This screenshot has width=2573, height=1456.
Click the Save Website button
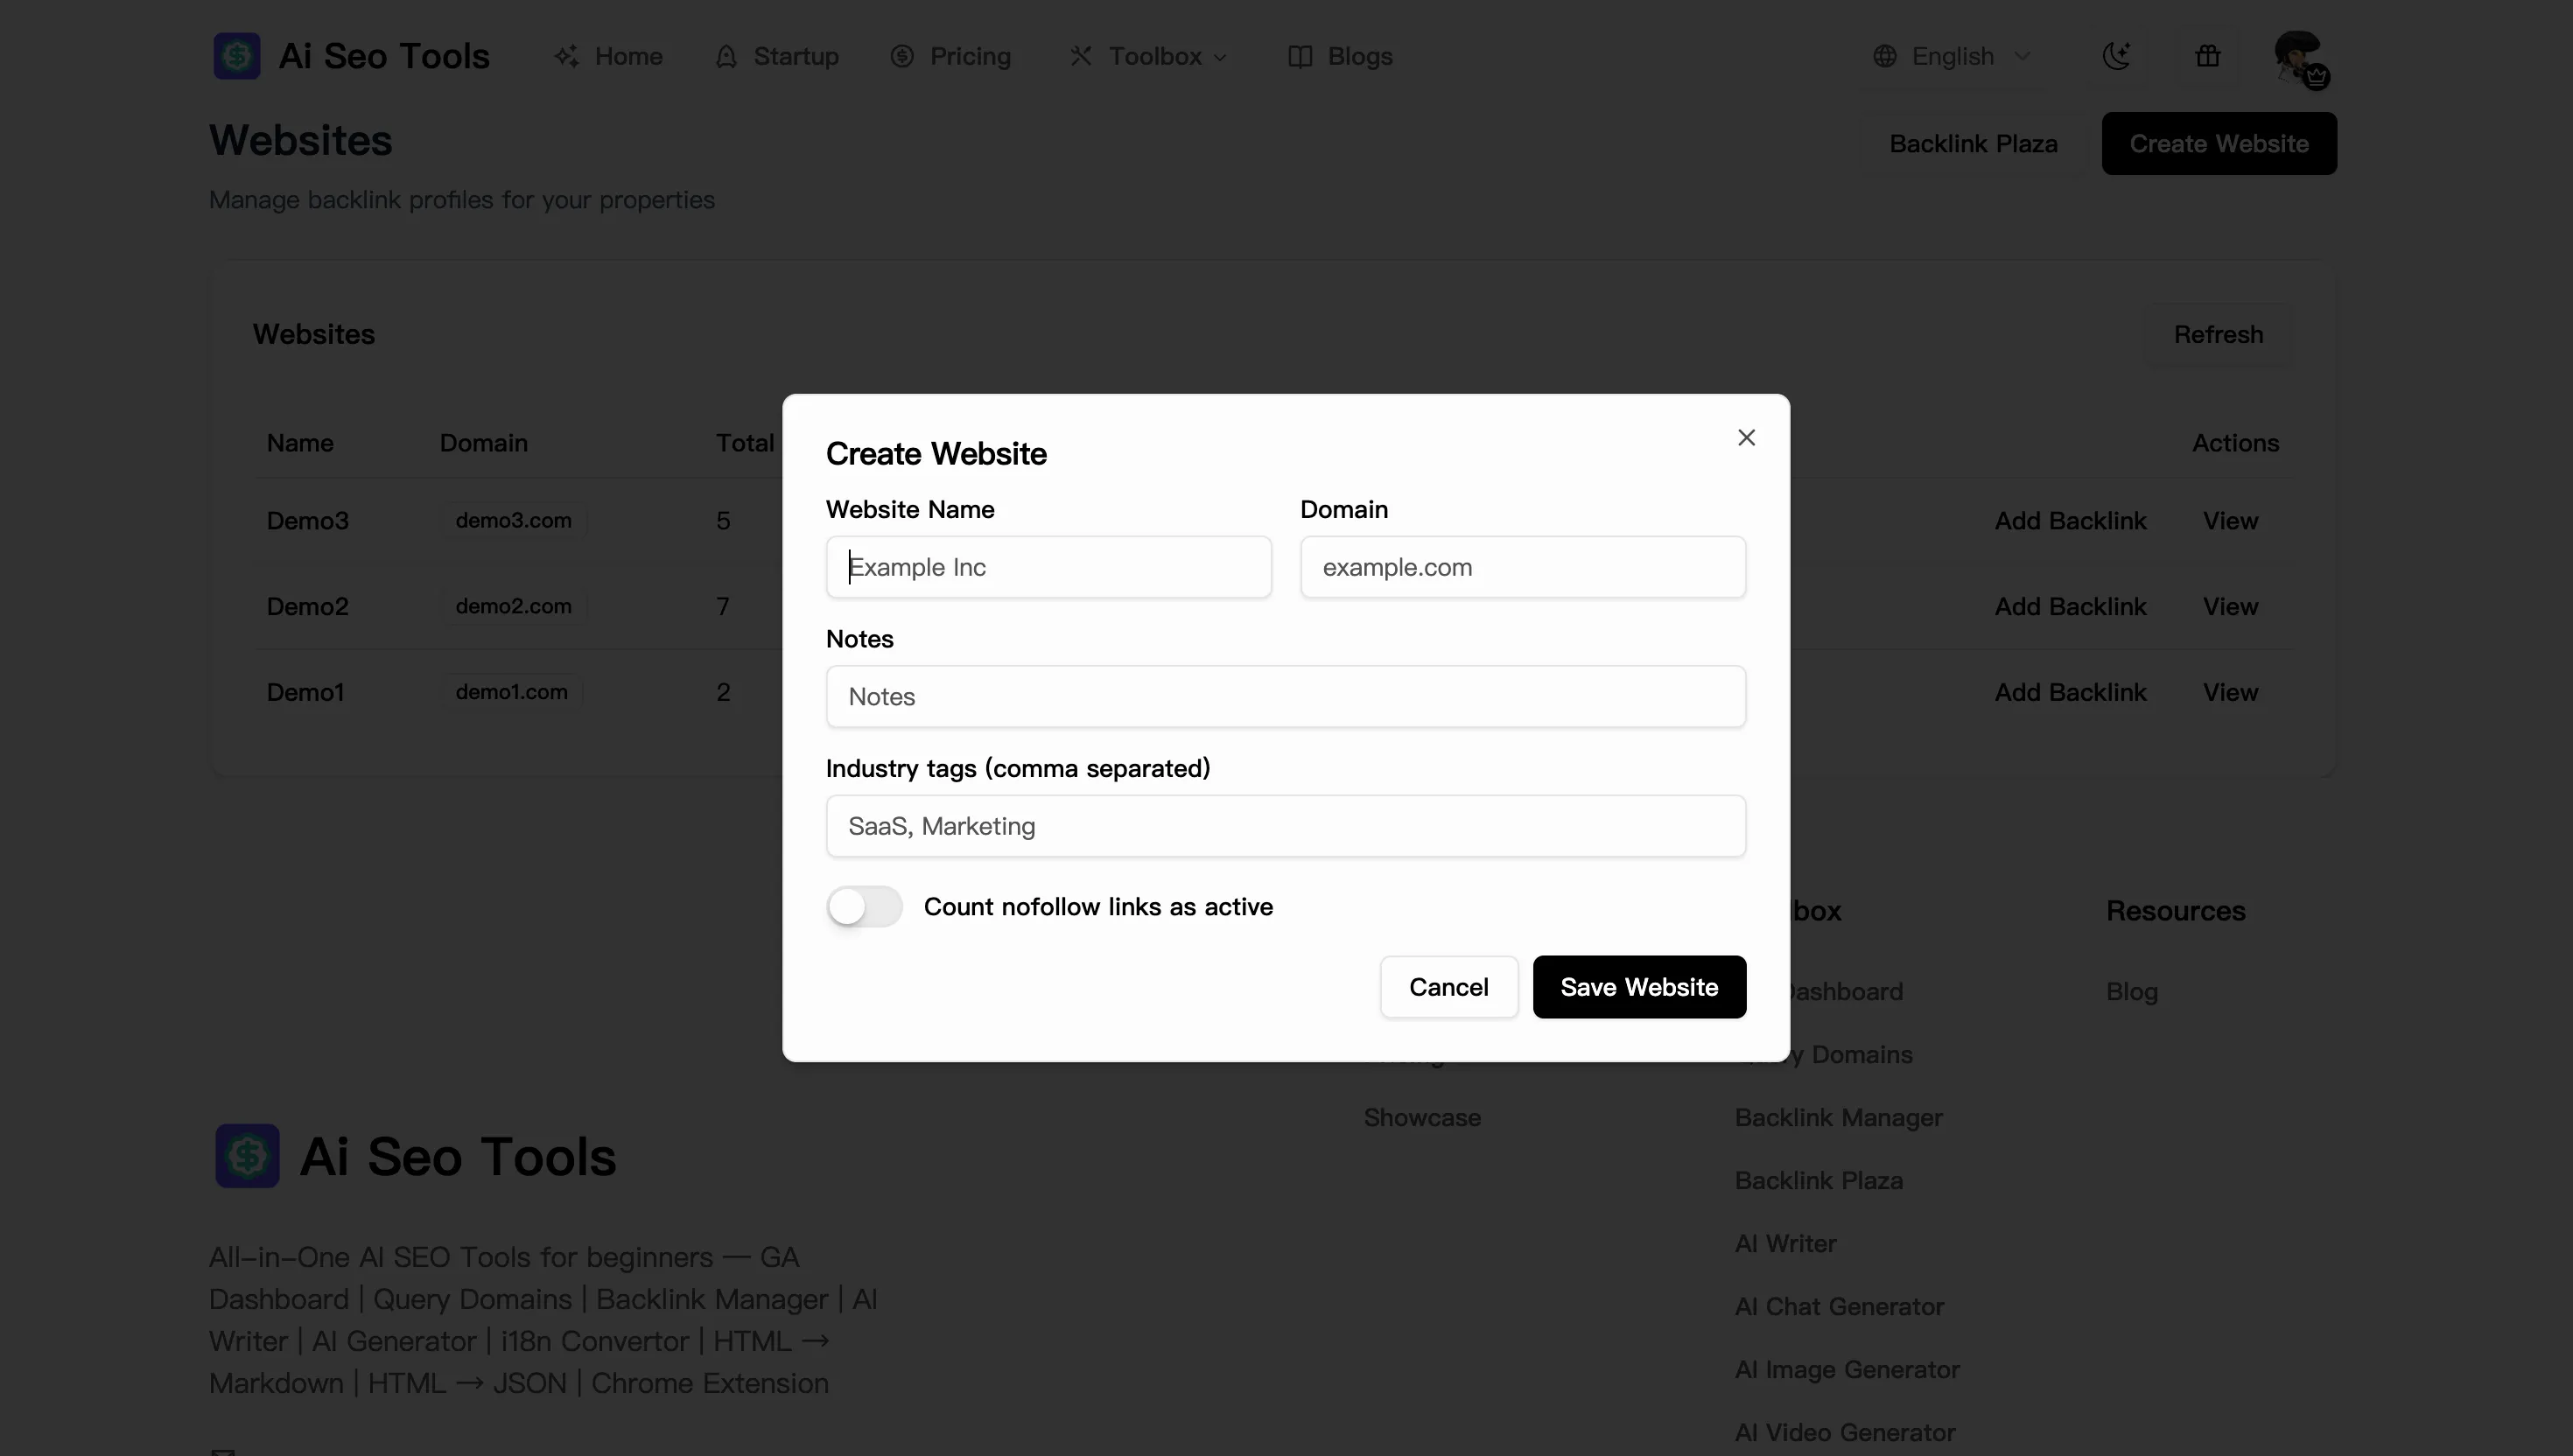tap(1639, 986)
